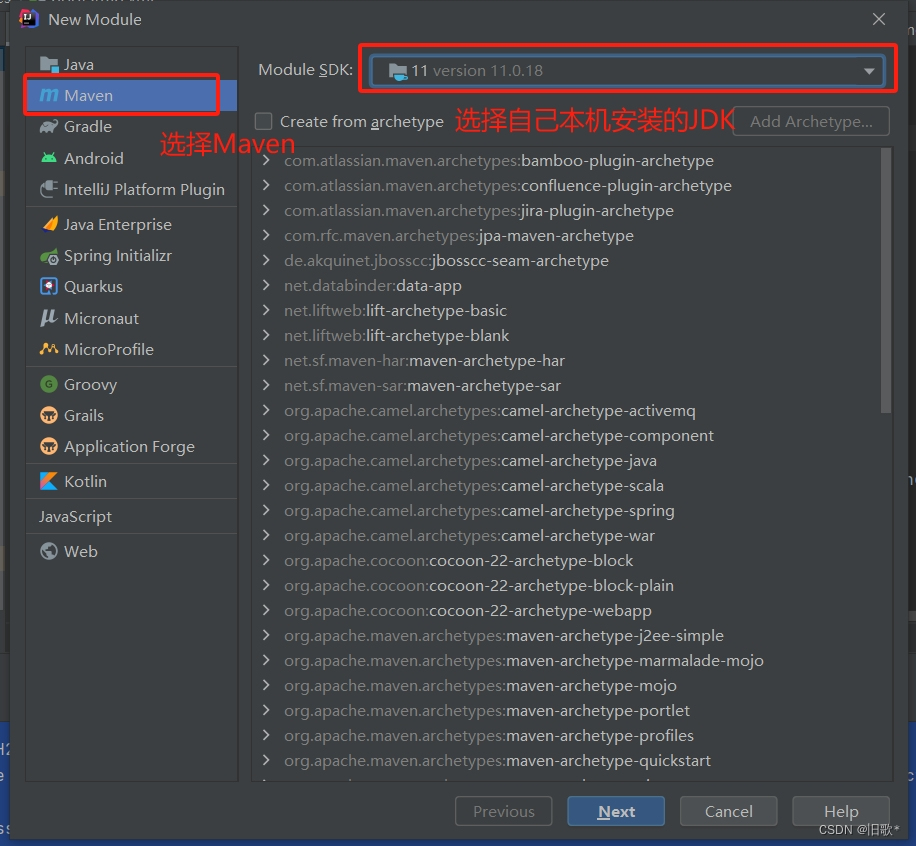Select camel-archetype-scala row
Image resolution: width=916 pixels, height=846 pixels.
click(567, 486)
